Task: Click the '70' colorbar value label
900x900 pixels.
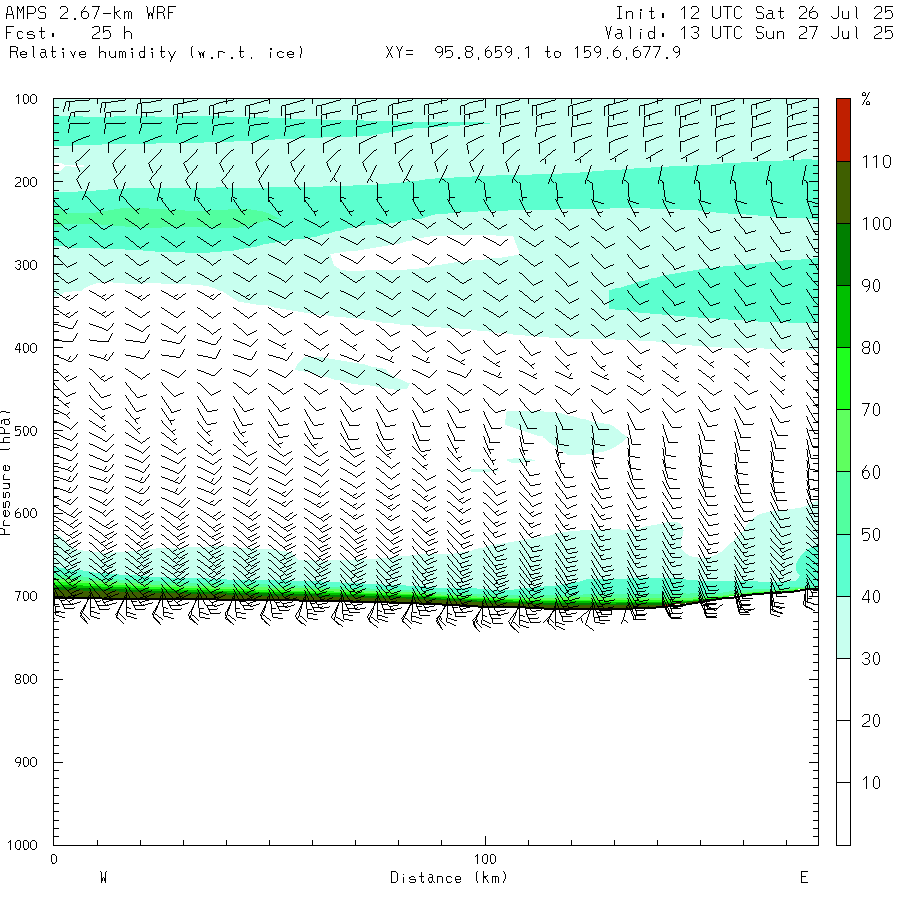Action: (871, 410)
